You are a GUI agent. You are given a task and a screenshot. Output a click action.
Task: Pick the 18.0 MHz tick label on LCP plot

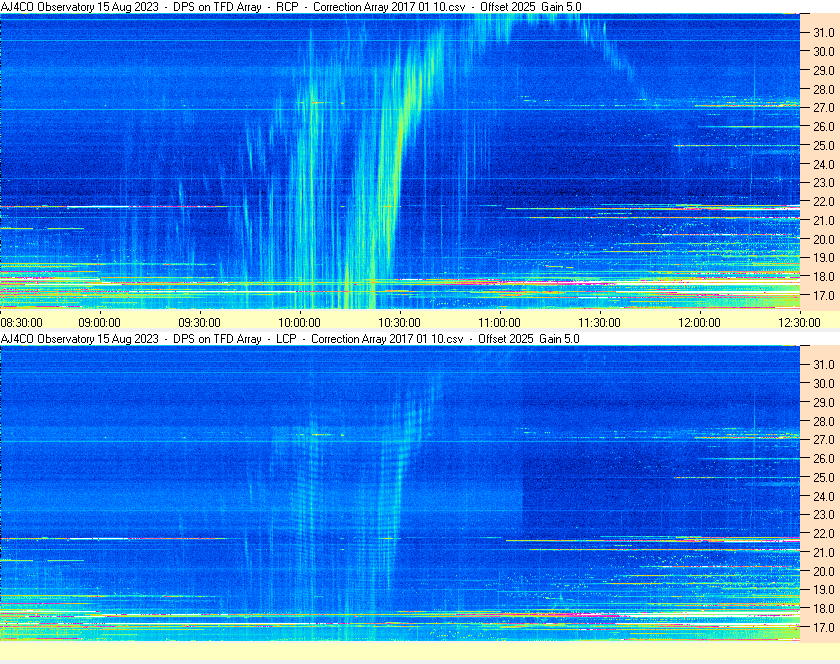(x=824, y=609)
